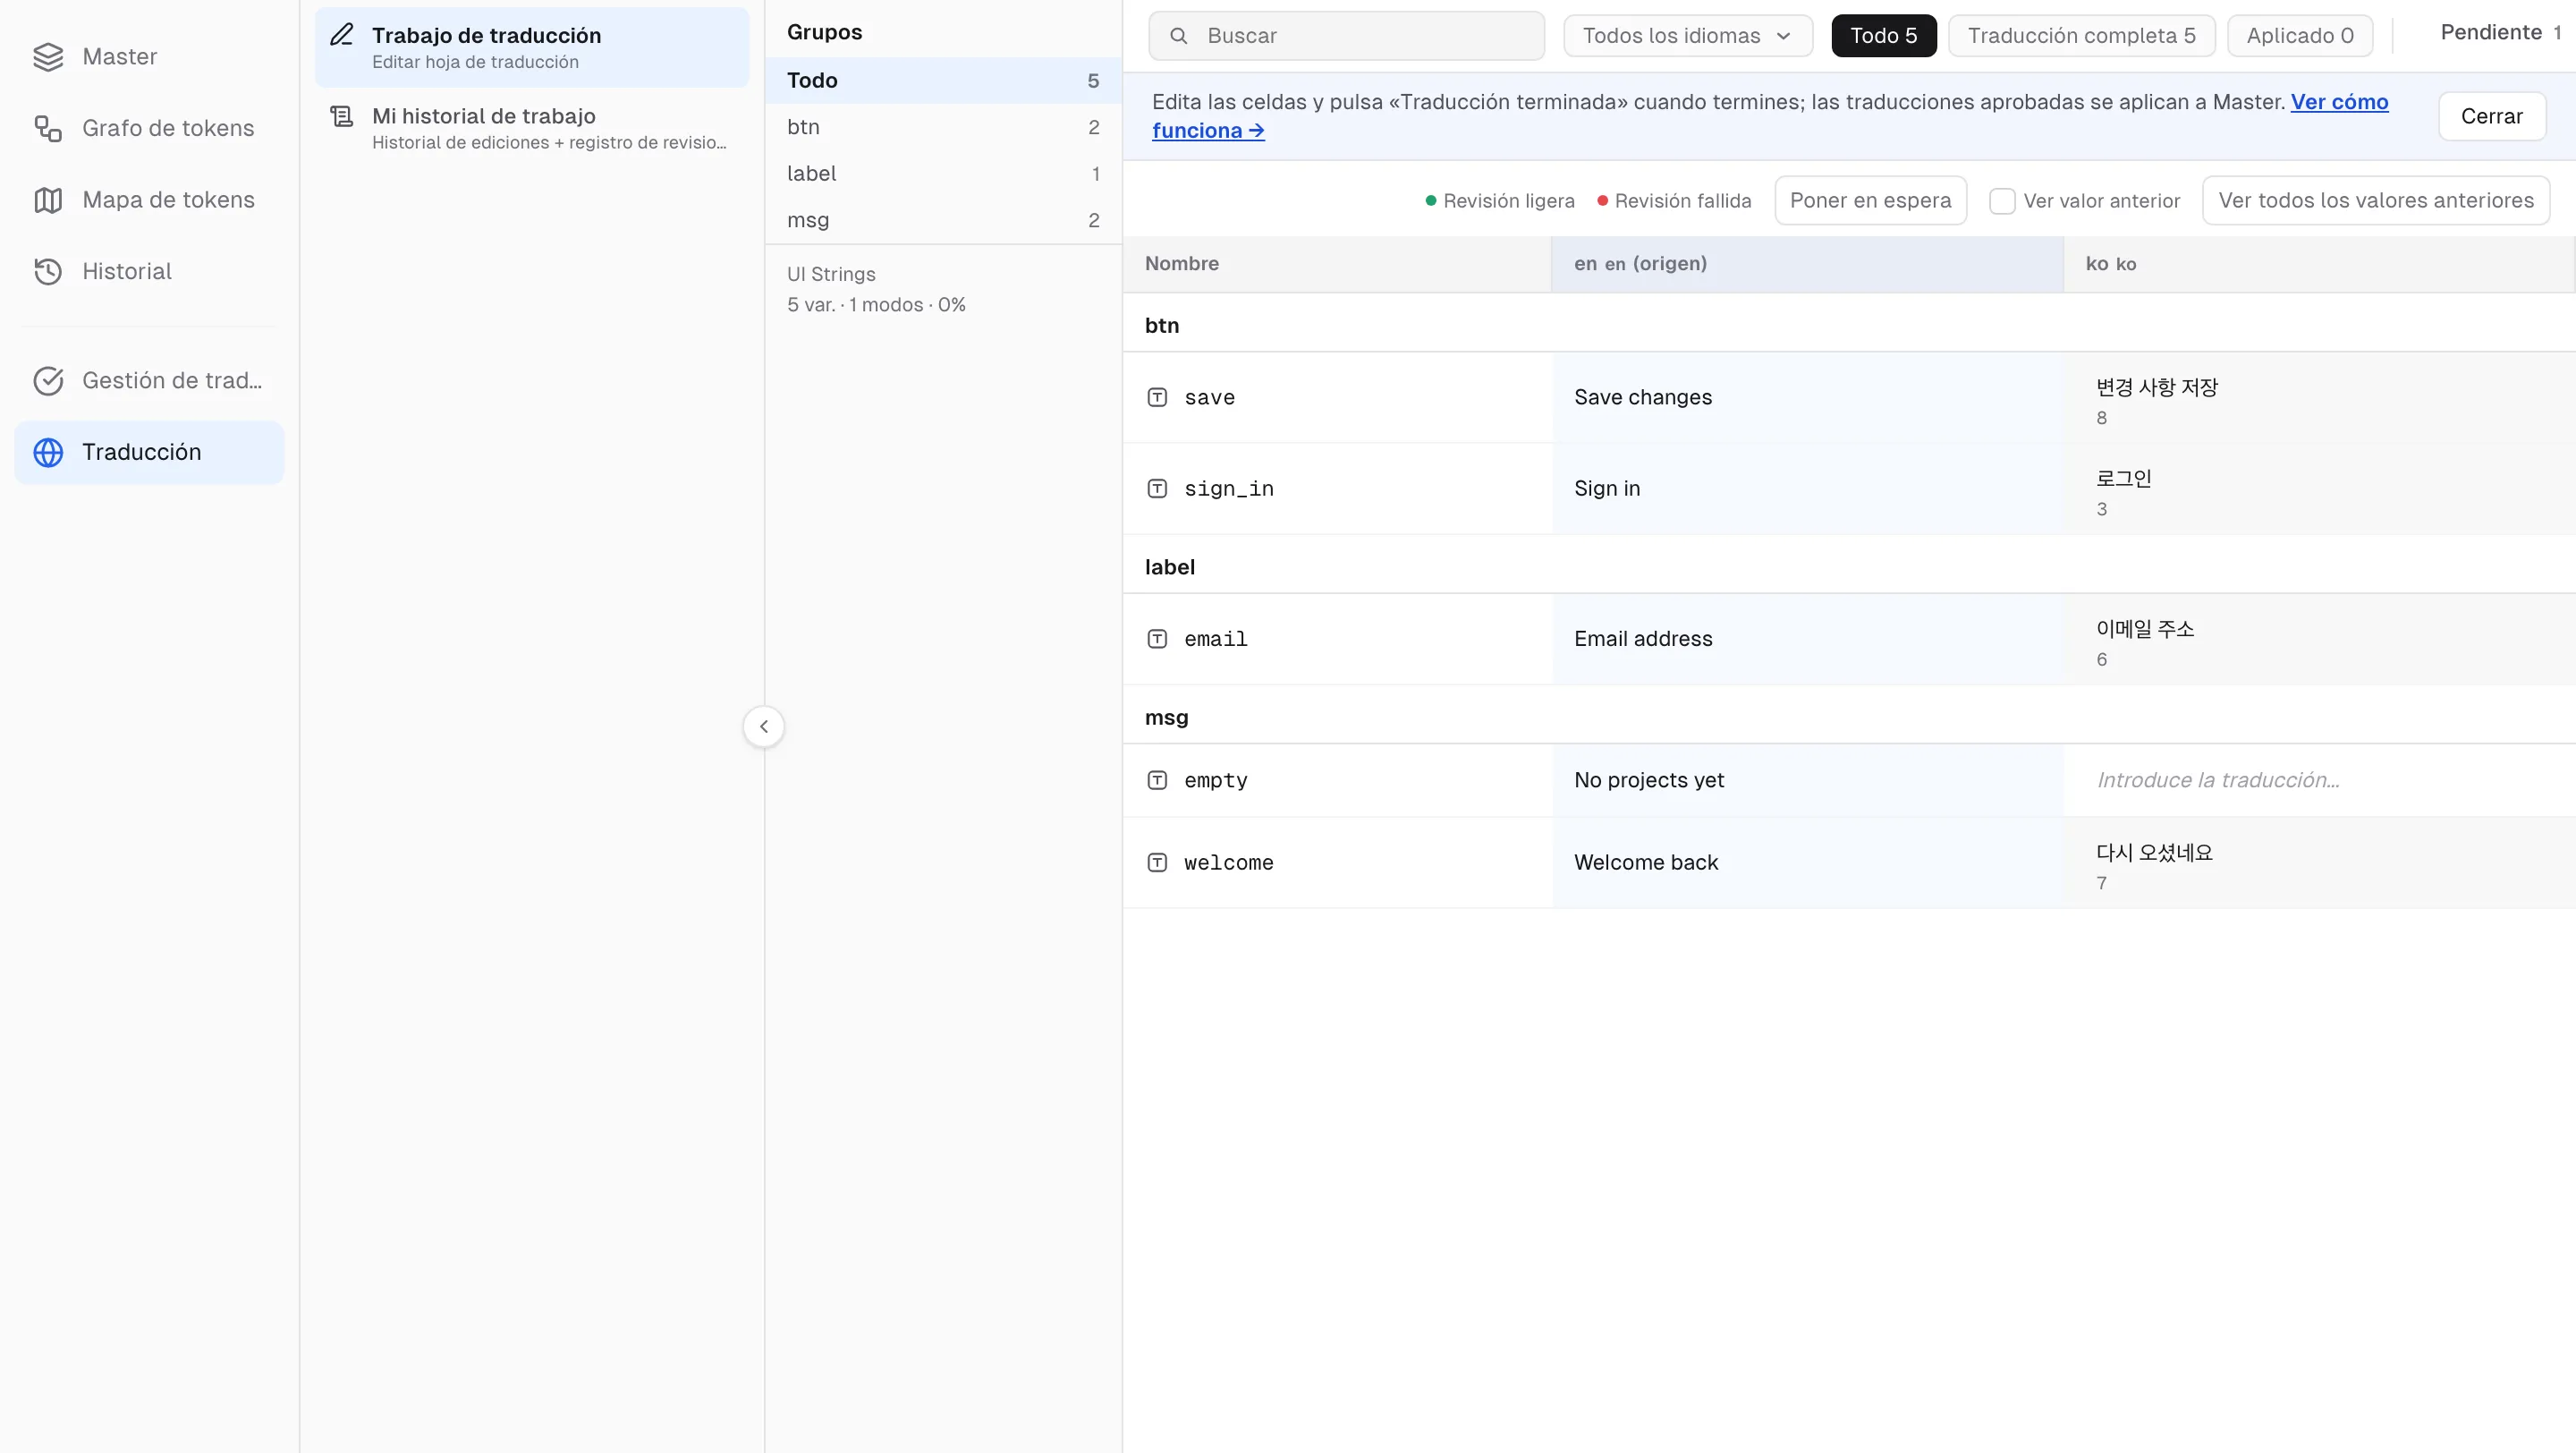Open the Master layers icon

[x=48, y=57]
